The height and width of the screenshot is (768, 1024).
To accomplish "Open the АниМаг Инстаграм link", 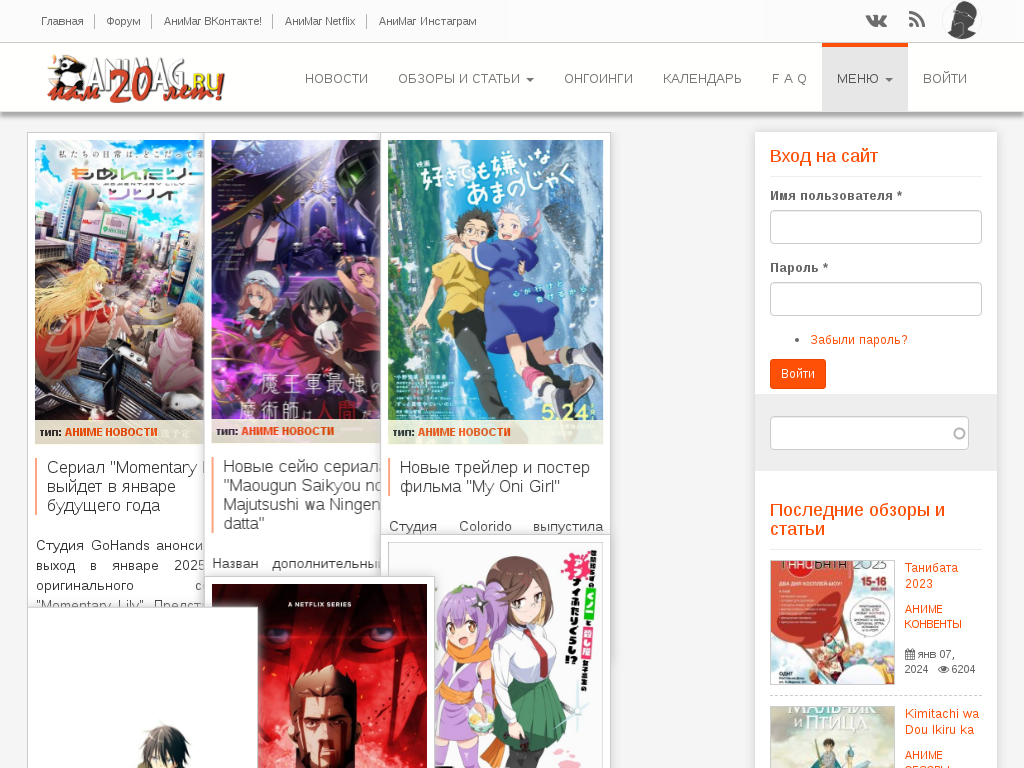I will [428, 21].
